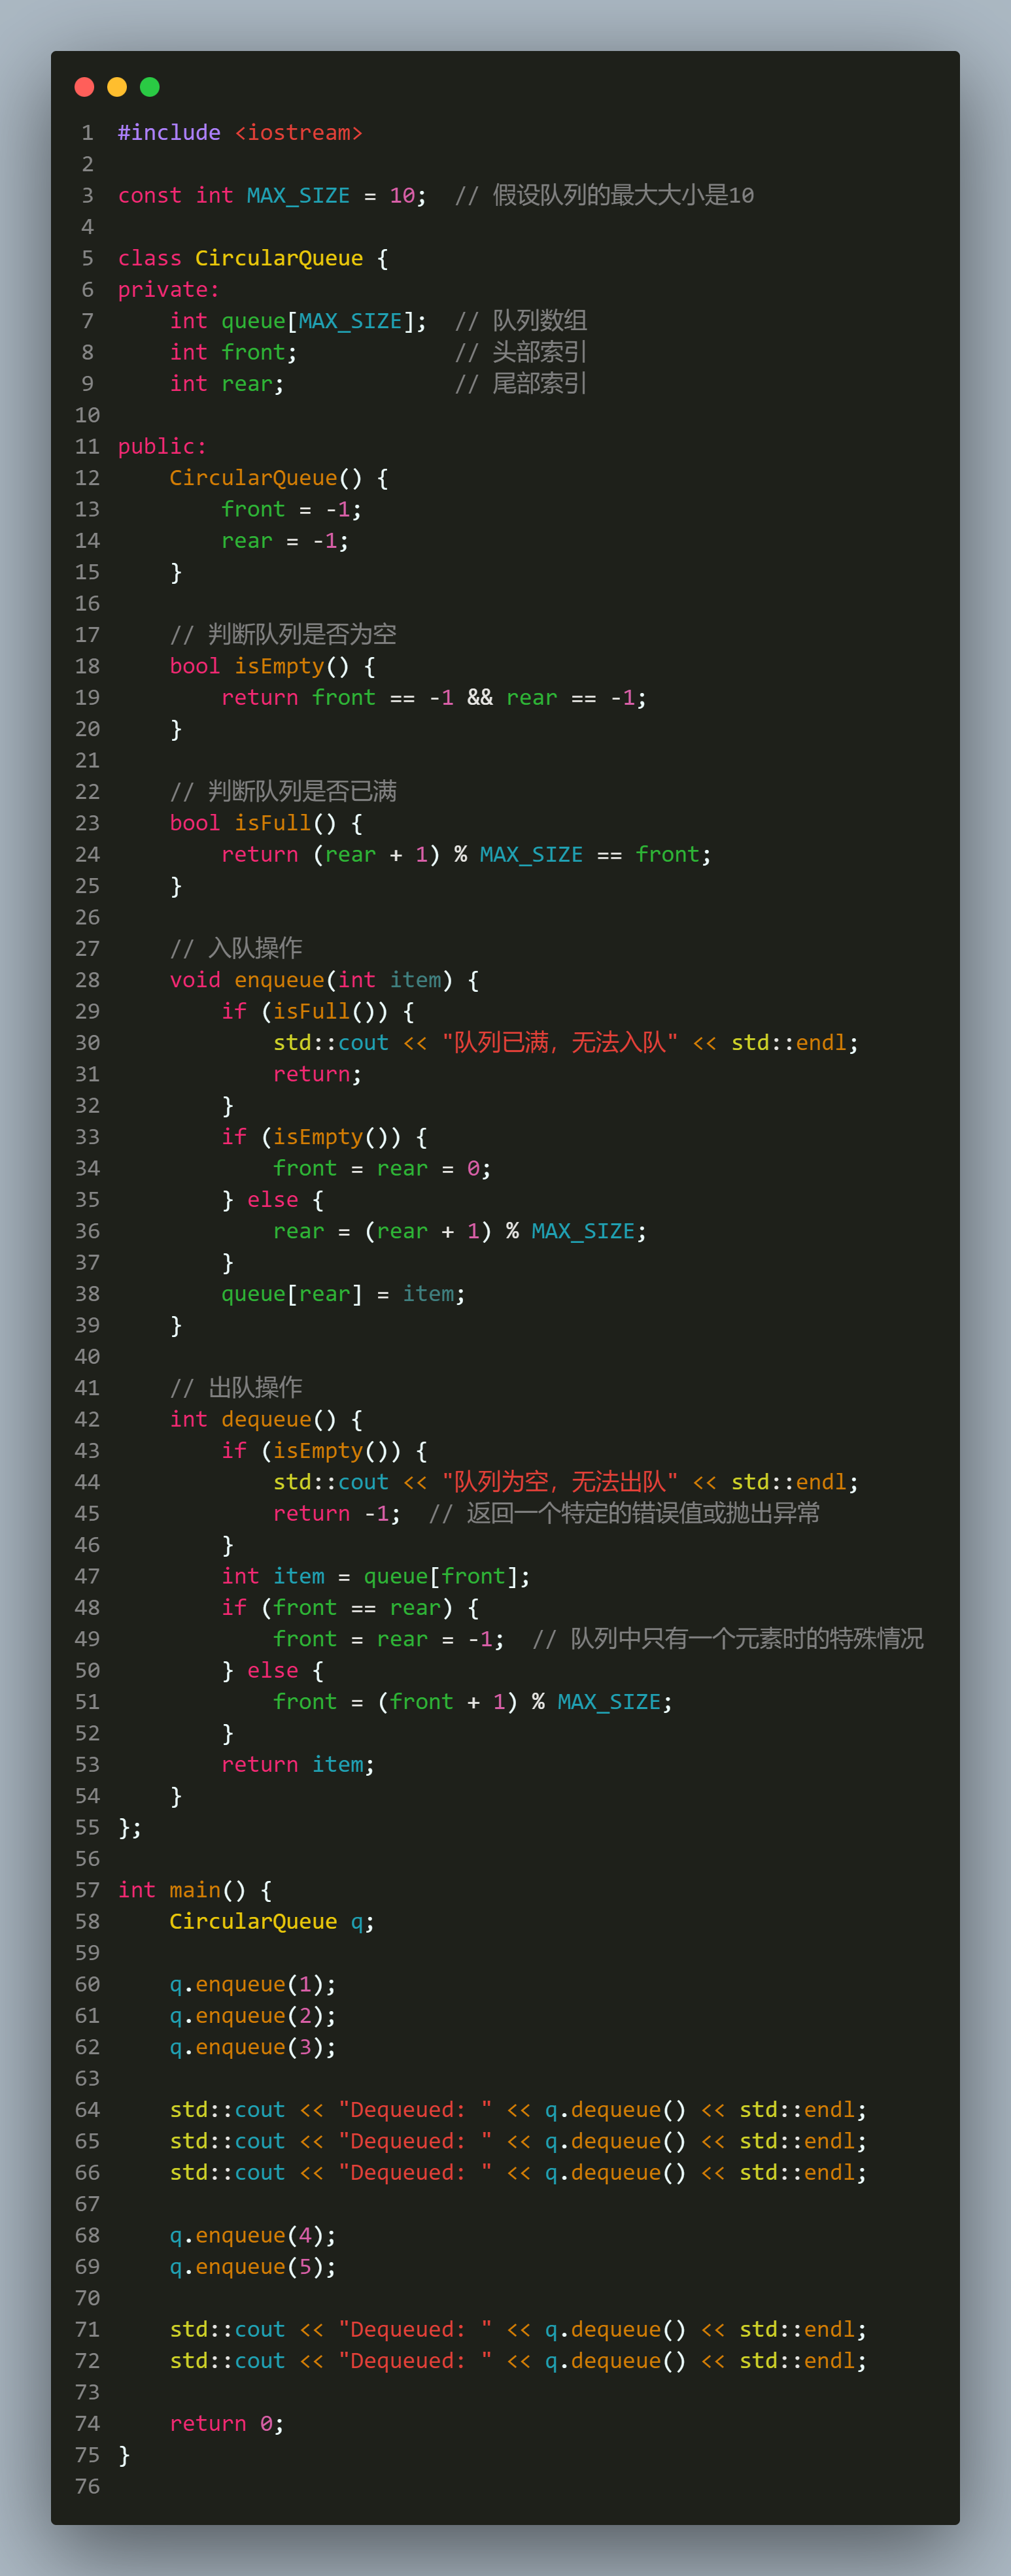Screen dimensions: 1011x2576
Task: Click comment "队列数组" on line 7
Action: (x=539, y=321)
